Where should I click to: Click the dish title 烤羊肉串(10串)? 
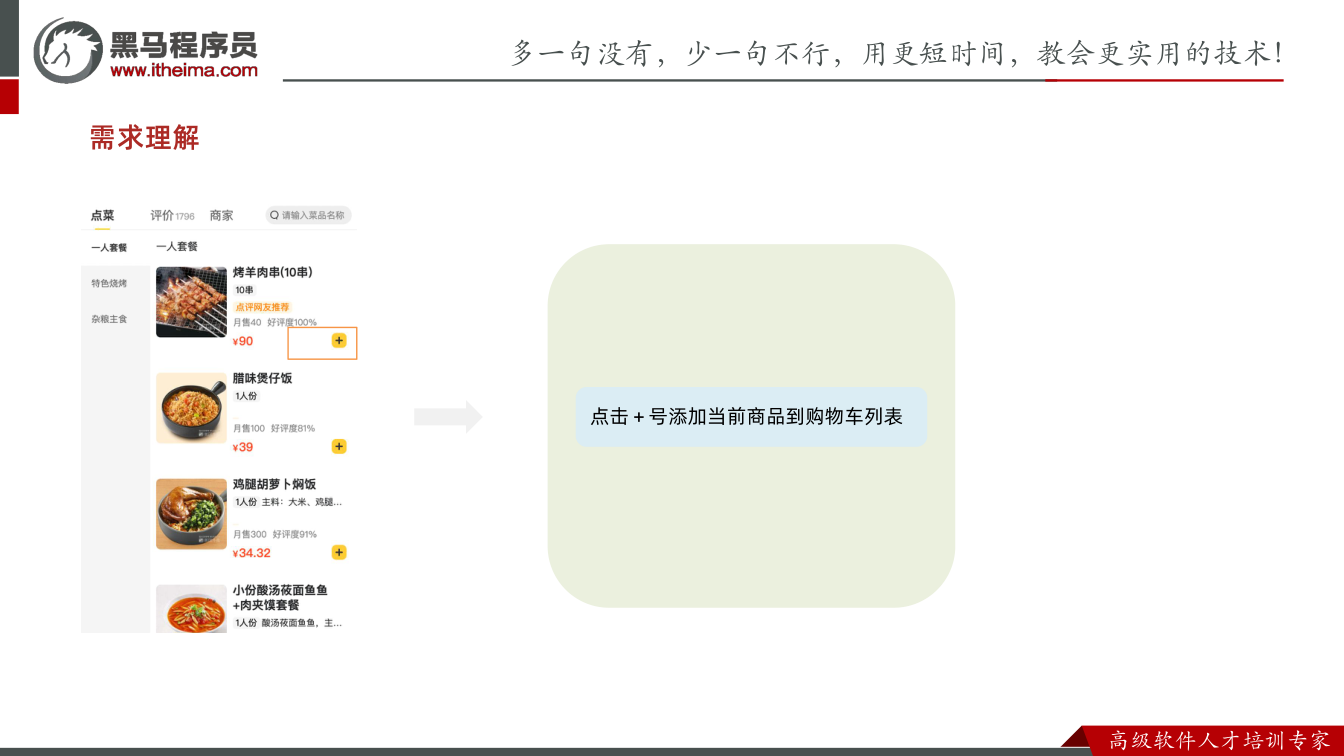(273, 272)
